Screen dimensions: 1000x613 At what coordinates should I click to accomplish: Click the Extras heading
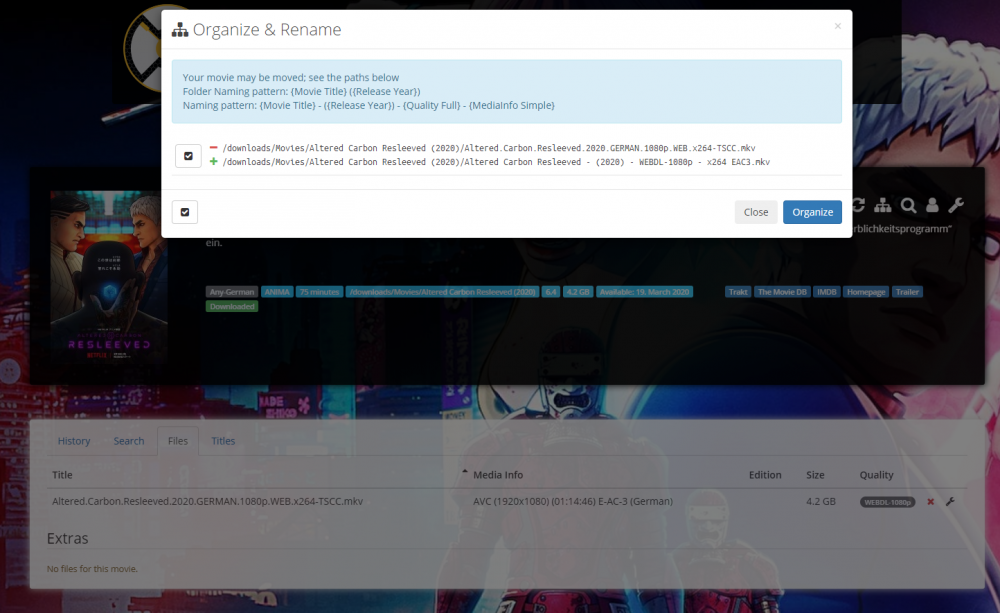pos(68,538)
